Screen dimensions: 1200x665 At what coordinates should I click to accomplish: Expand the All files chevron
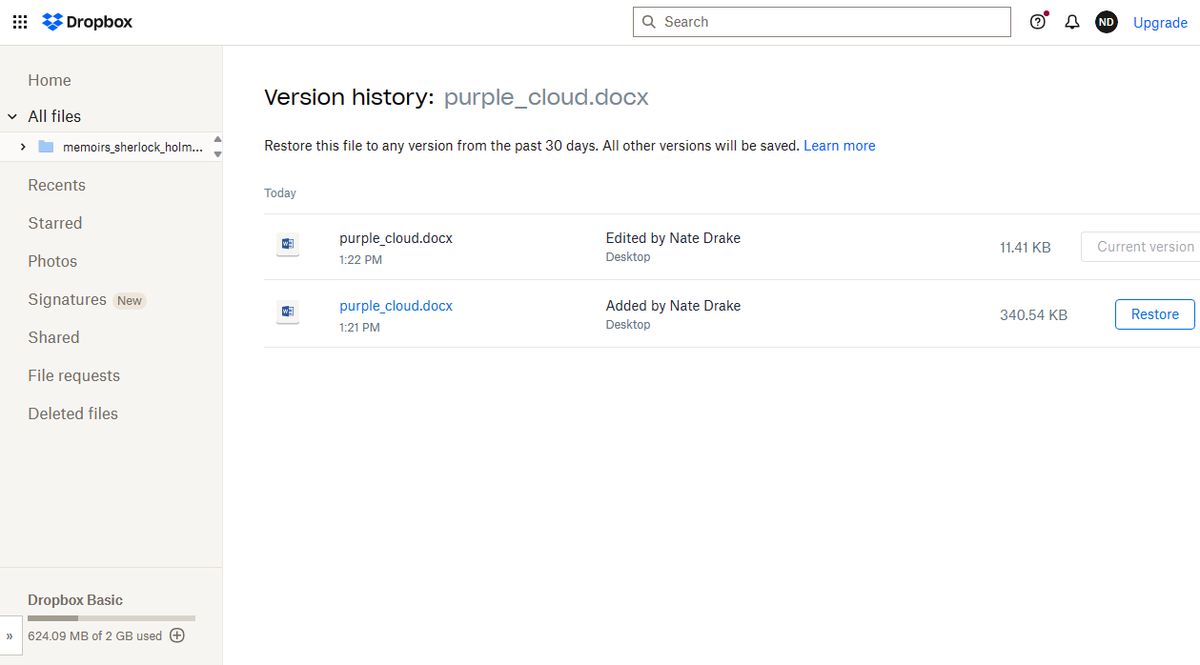tap(12, 116)
